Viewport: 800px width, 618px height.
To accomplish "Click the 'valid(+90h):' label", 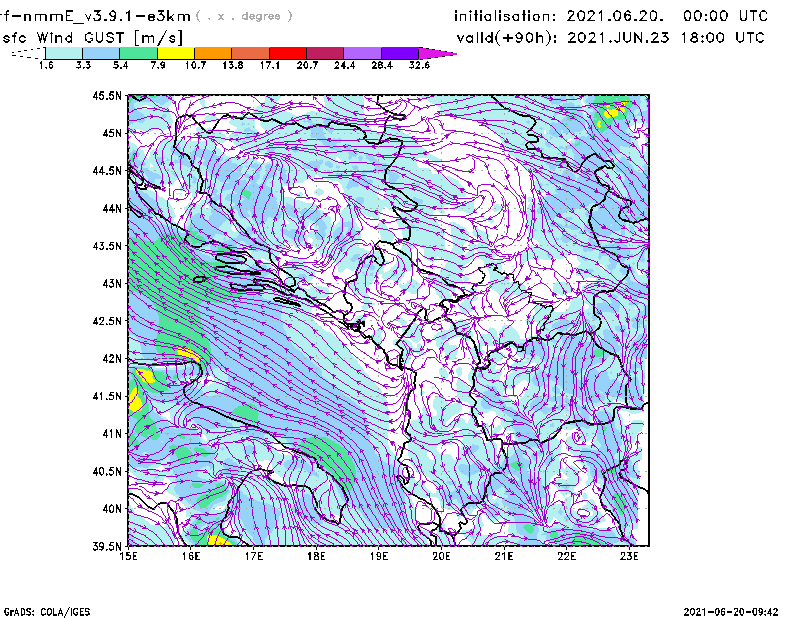I will click(507, 38).
